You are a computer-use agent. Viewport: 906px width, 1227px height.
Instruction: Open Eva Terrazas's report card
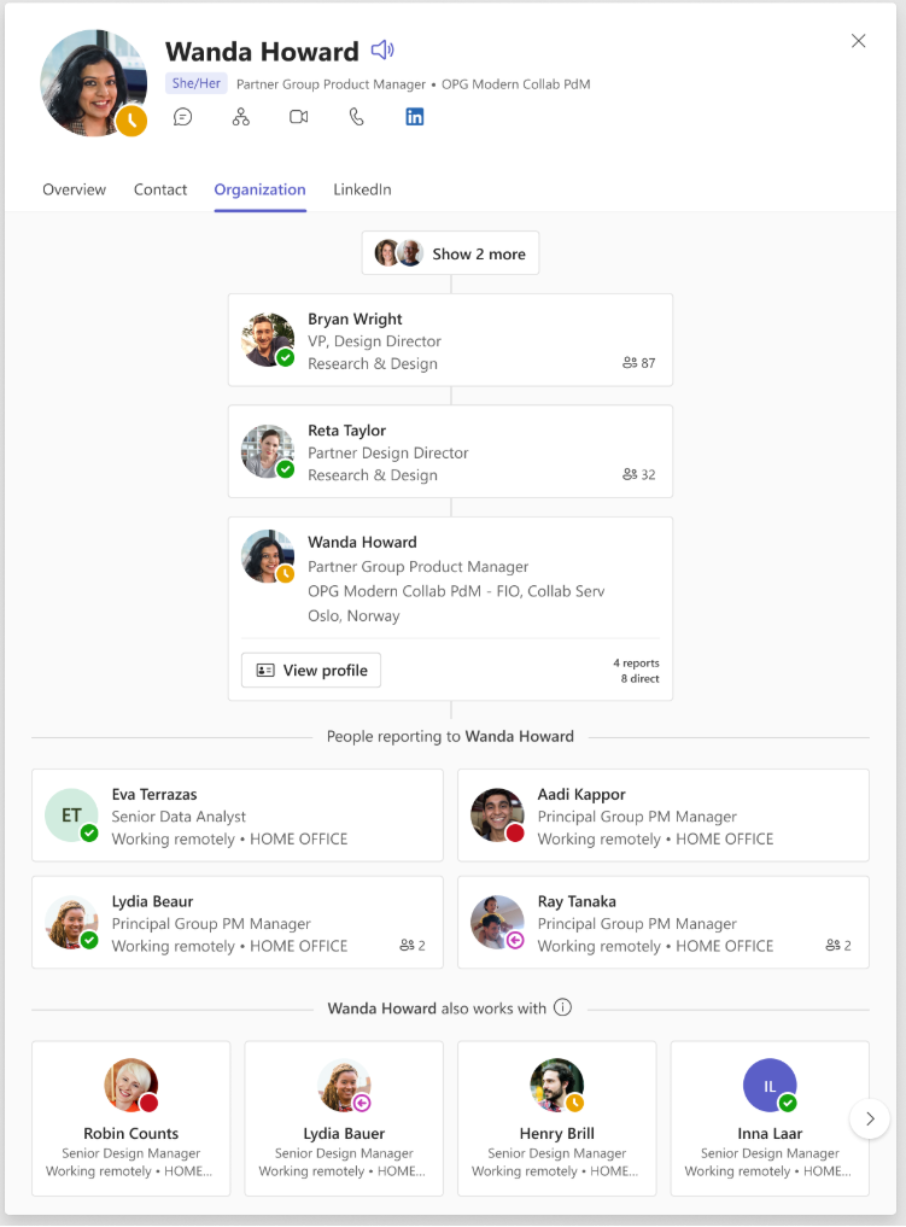click(x=237, y=816)
